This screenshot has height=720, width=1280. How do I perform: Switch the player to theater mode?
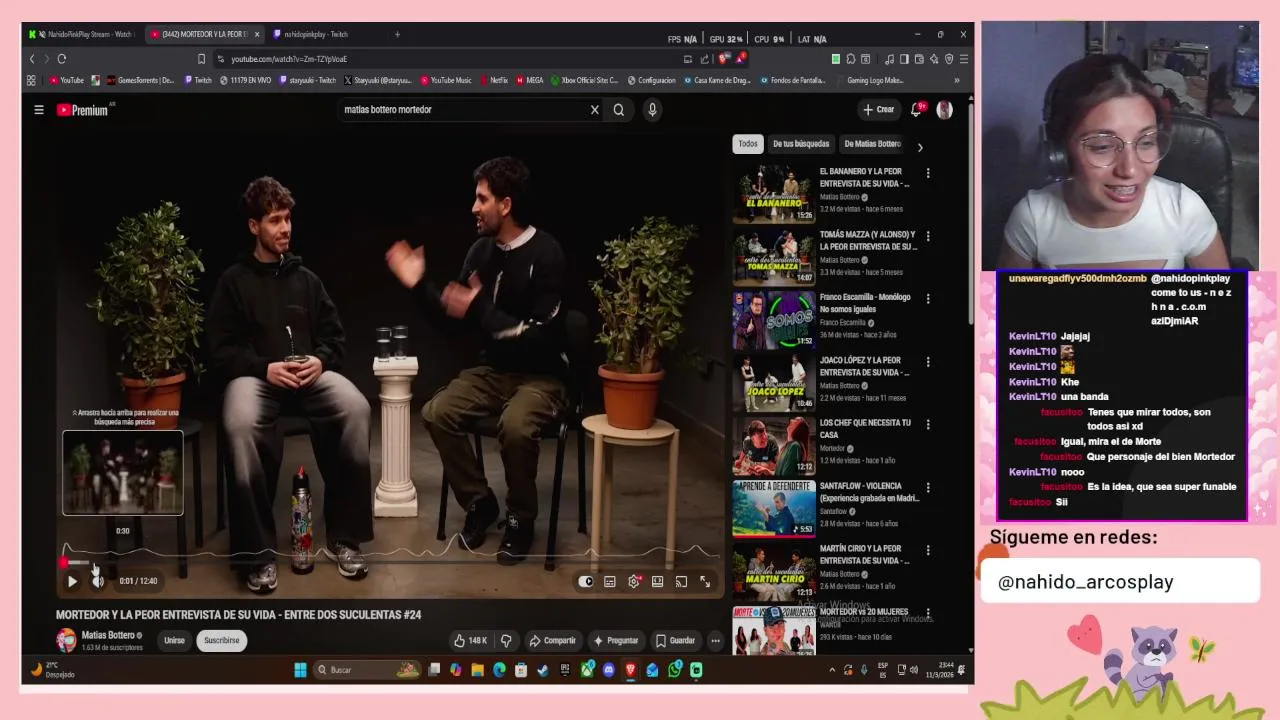(658, 581)
